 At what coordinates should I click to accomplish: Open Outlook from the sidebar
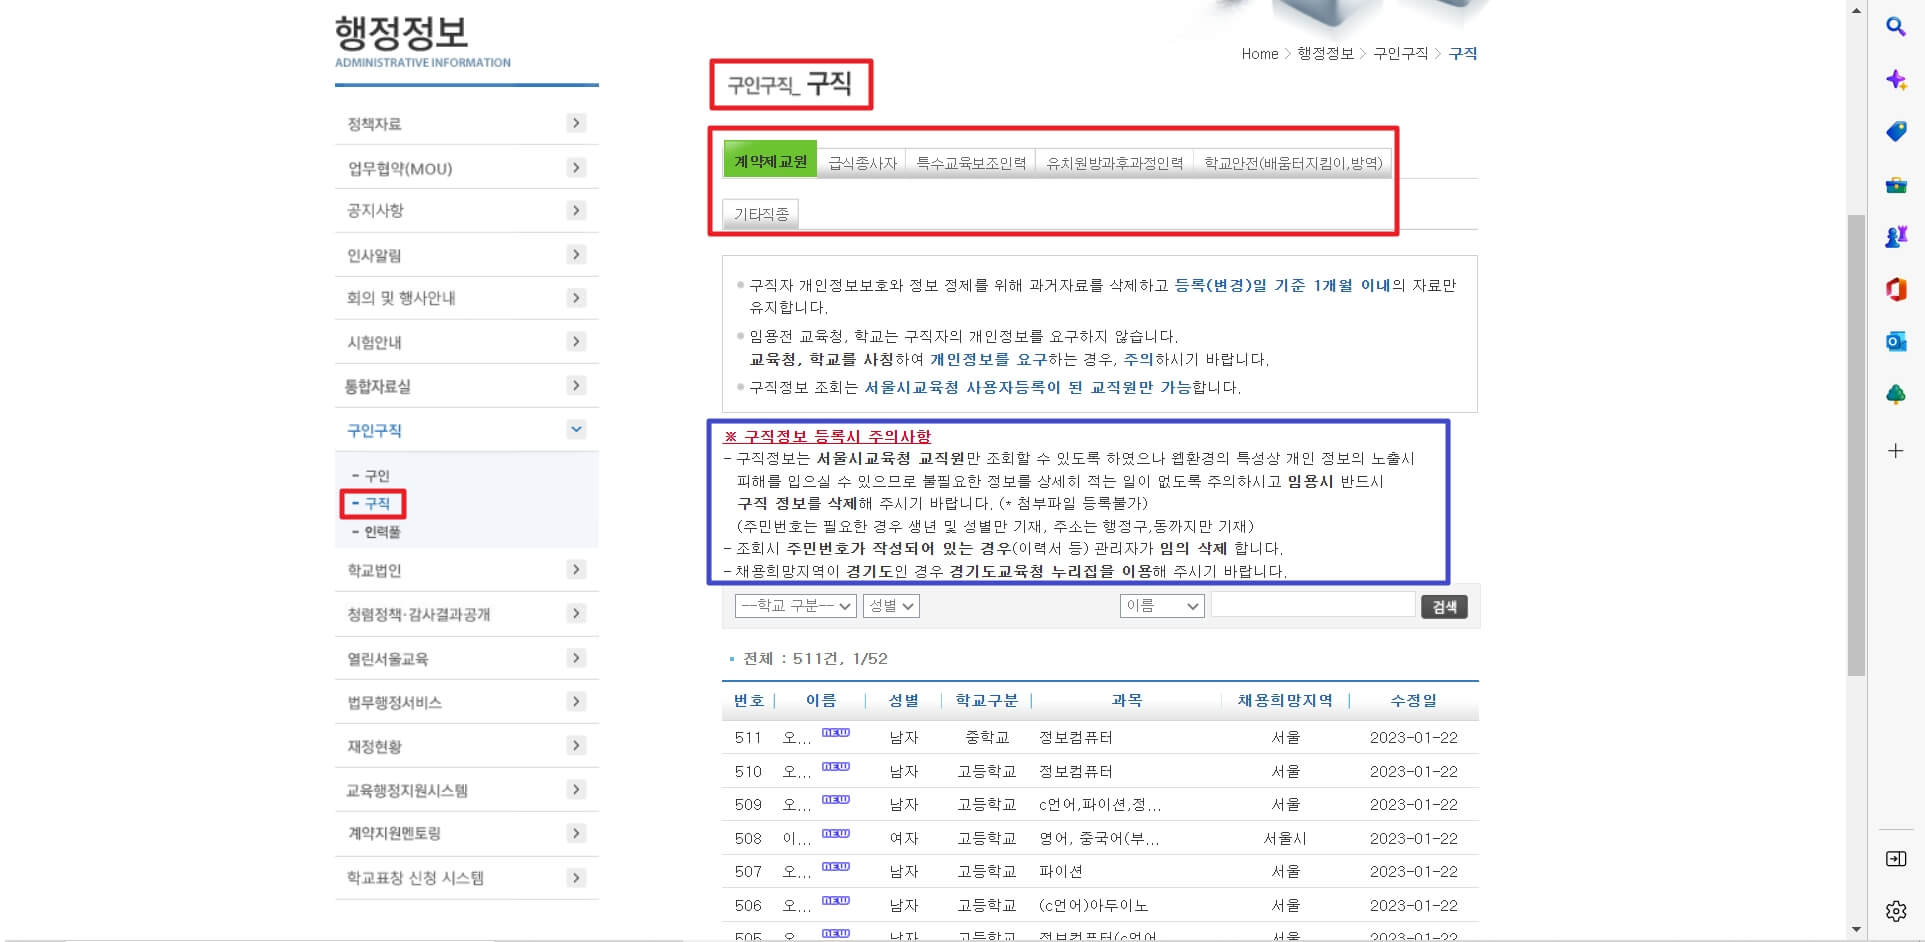pos(1896,342)
